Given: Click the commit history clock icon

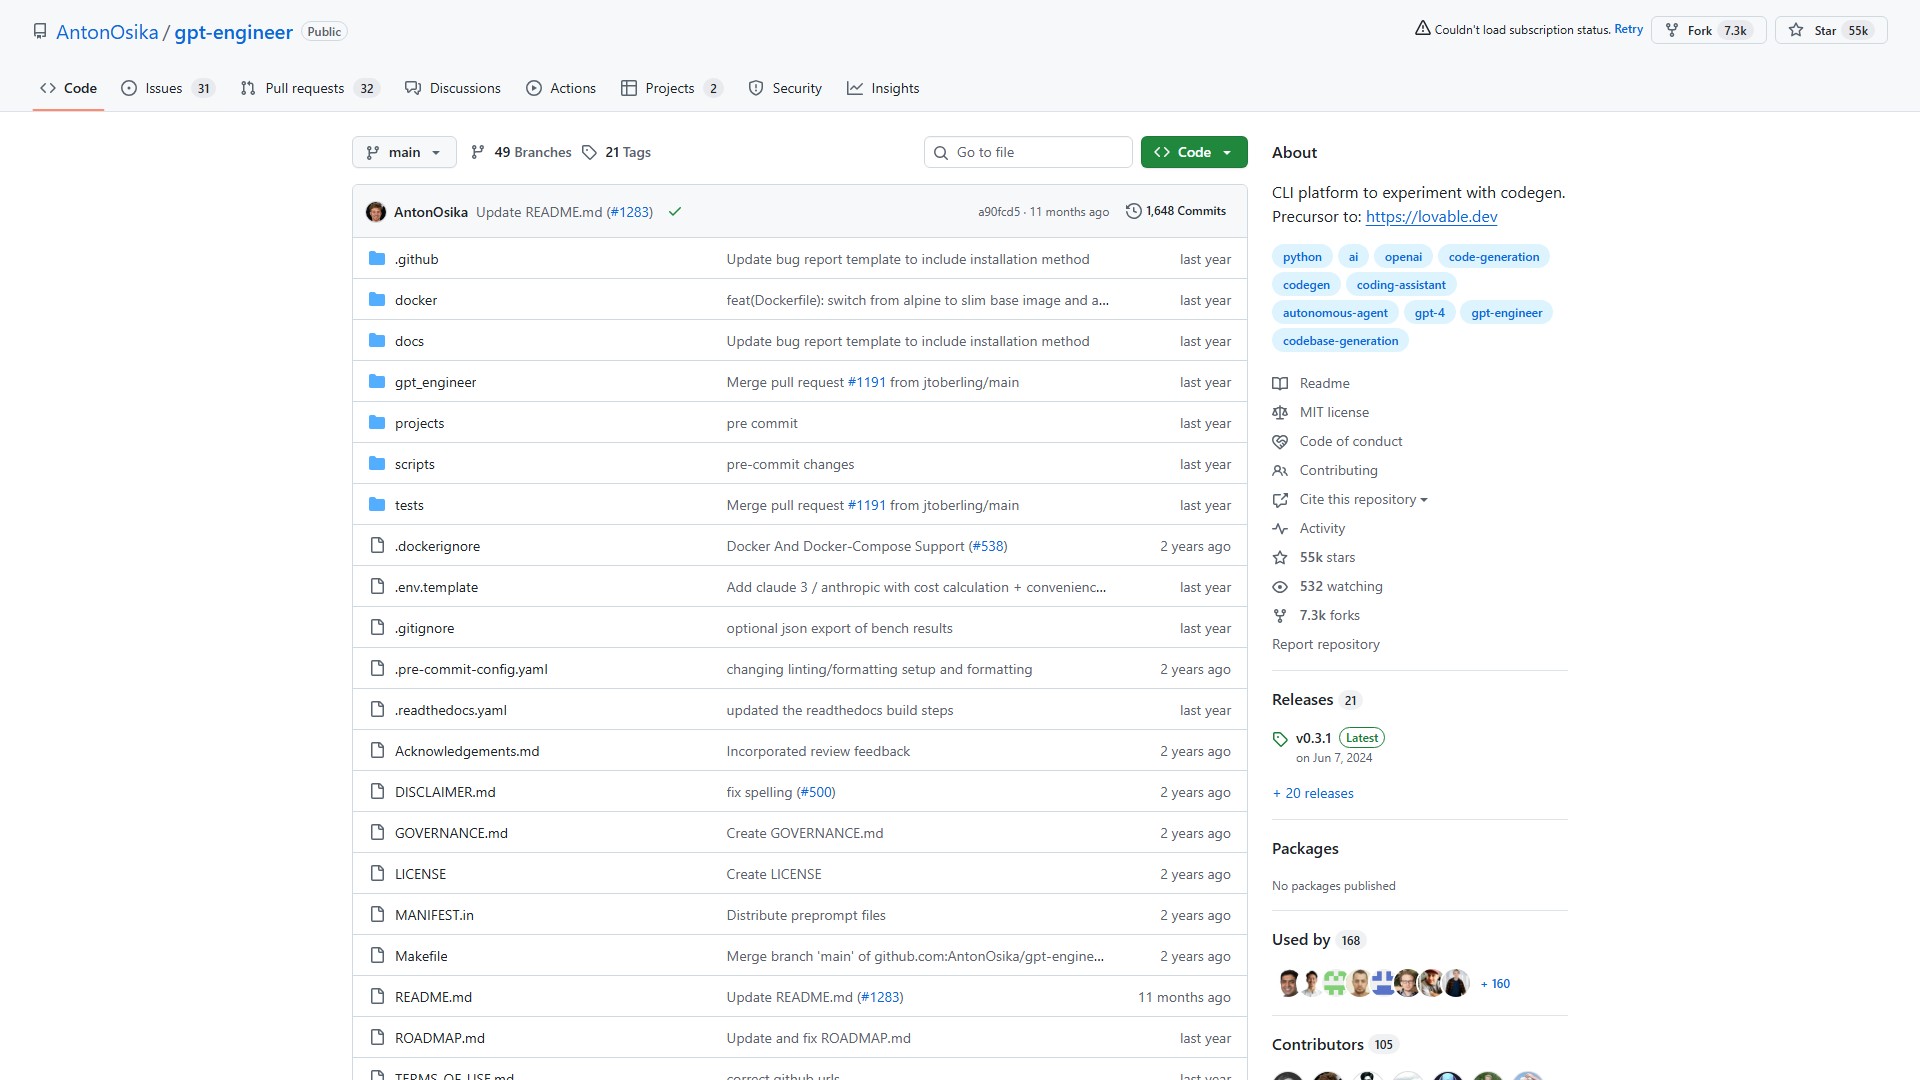Looking at the screenshot, I should coord(1133,211).
